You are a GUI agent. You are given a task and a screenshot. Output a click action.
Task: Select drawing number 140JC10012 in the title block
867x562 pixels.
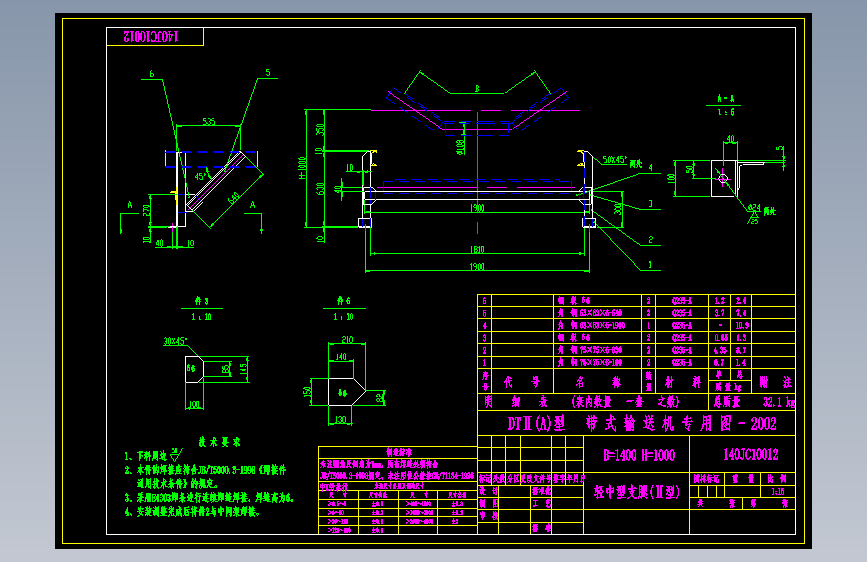pyautogui.click(x=750, y=455)
